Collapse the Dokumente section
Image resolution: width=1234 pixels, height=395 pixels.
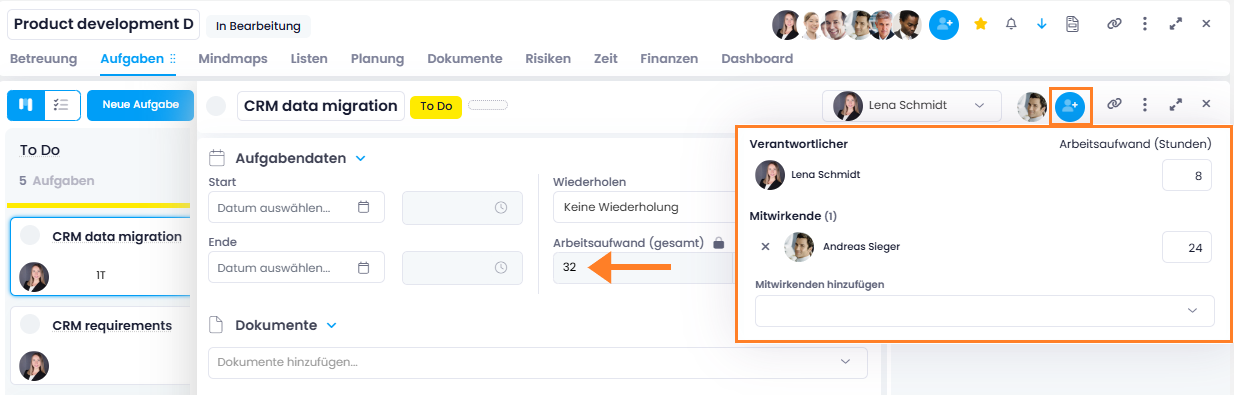coord(332,325)
